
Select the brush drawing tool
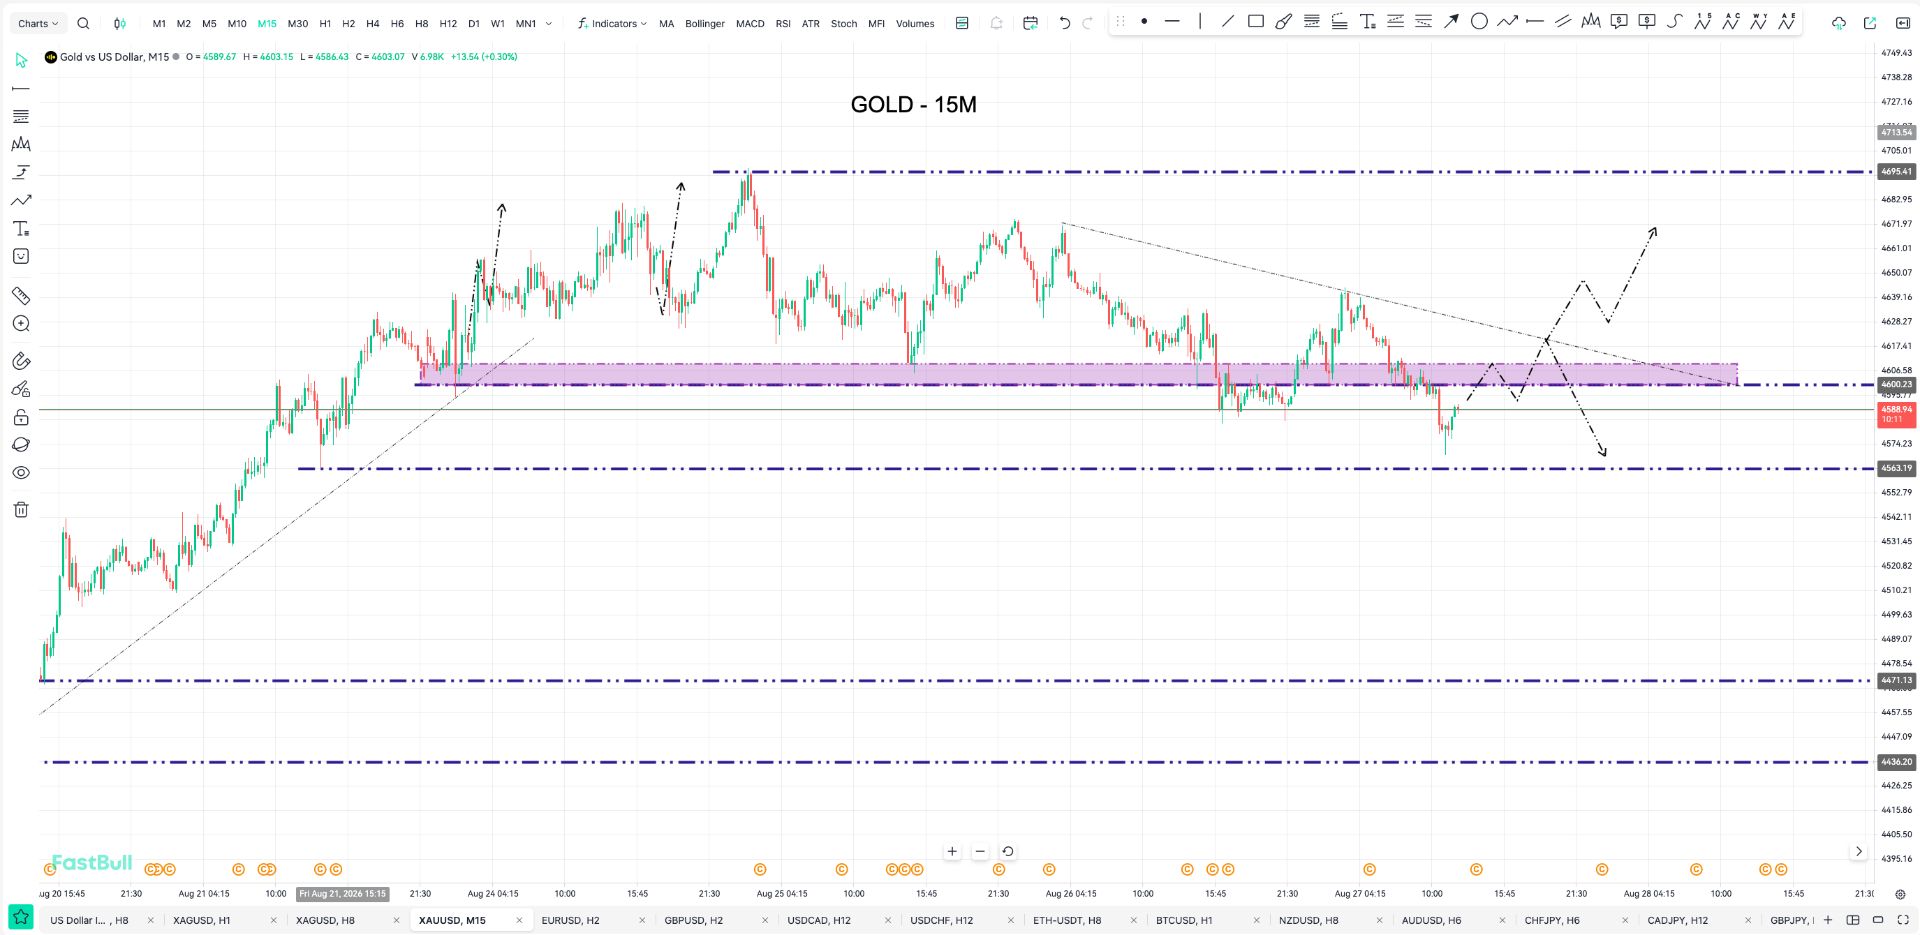pos(1283,21)
